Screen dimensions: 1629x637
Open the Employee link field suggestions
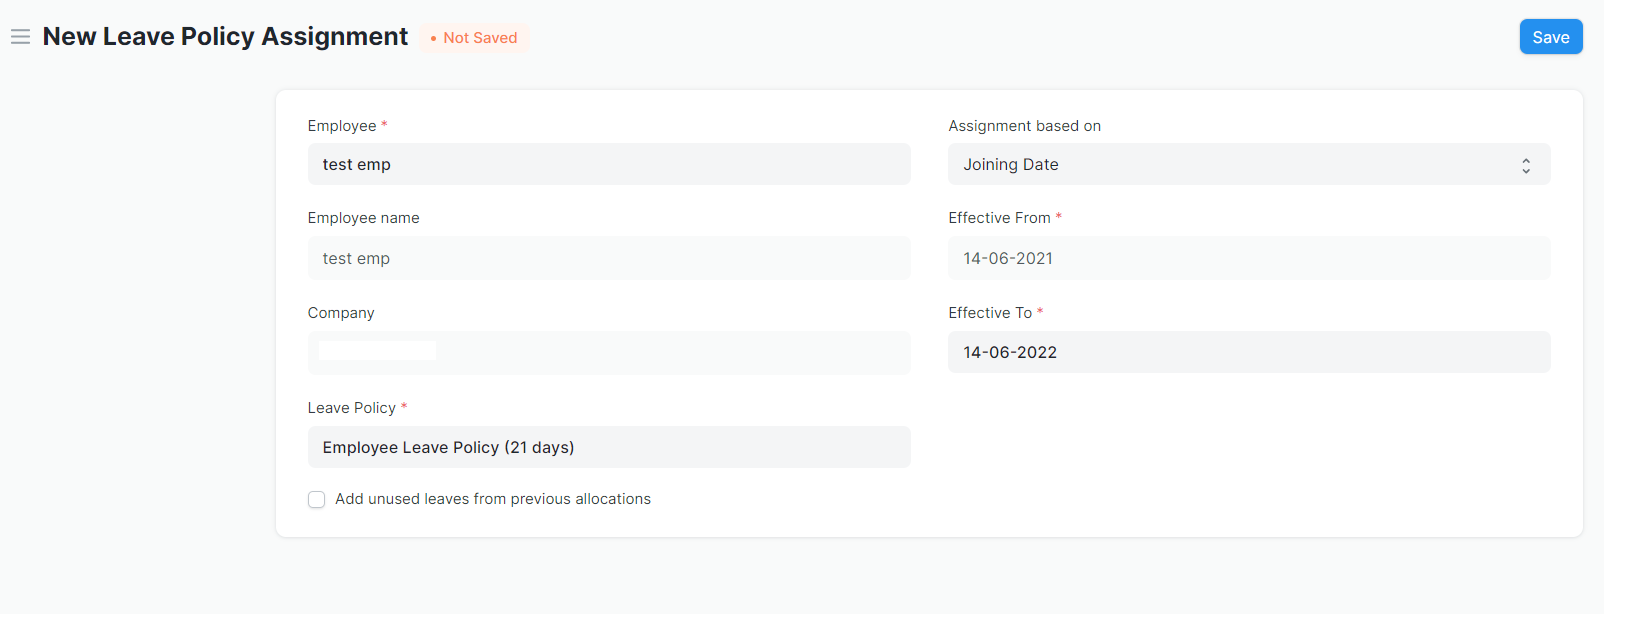click(x=609, y=164)
